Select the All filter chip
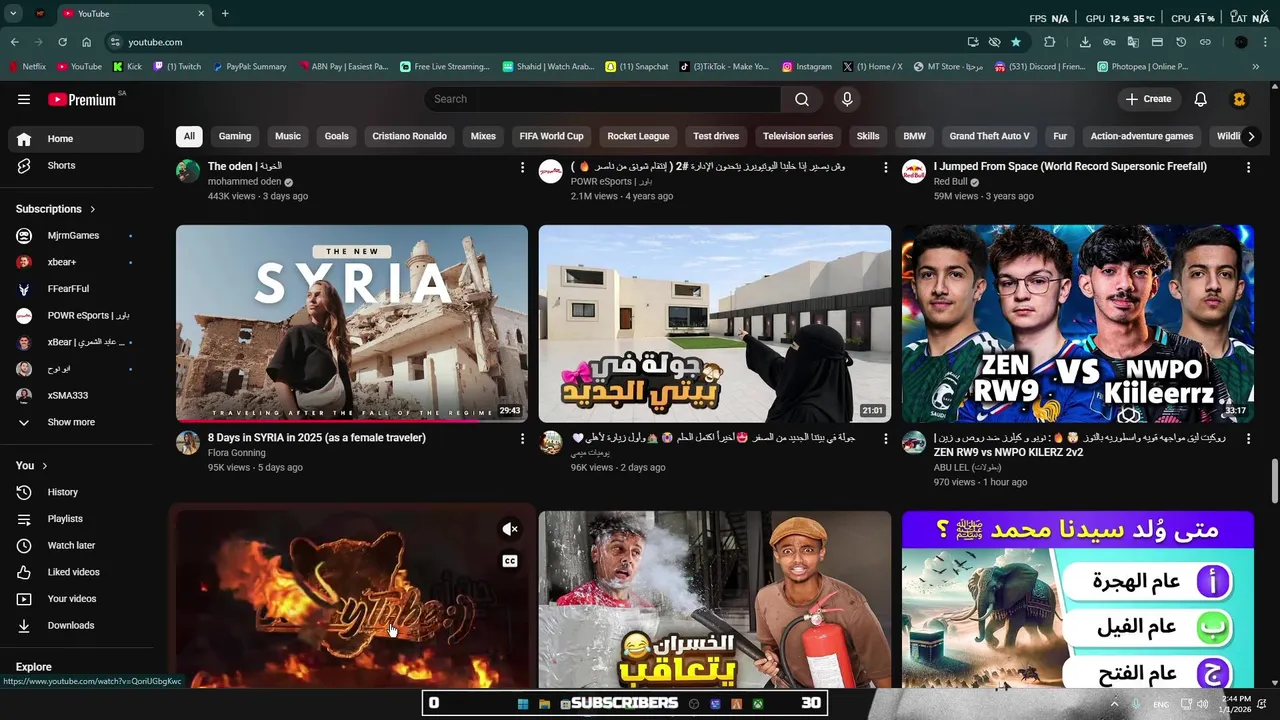The image size is (1280, 720). 189,136
